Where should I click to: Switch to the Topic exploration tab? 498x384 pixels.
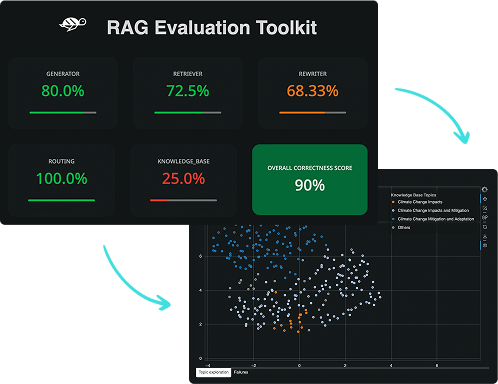coord(214,372)
